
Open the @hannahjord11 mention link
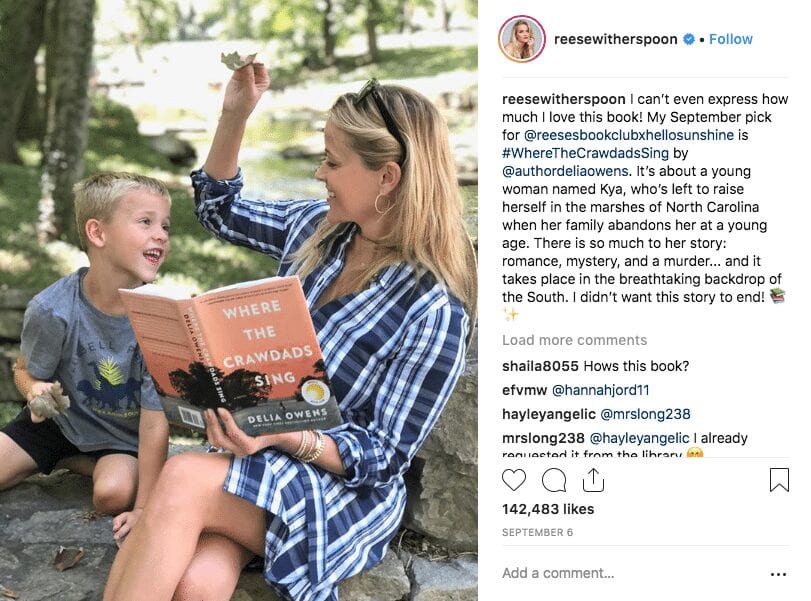(x=600, y=390)
